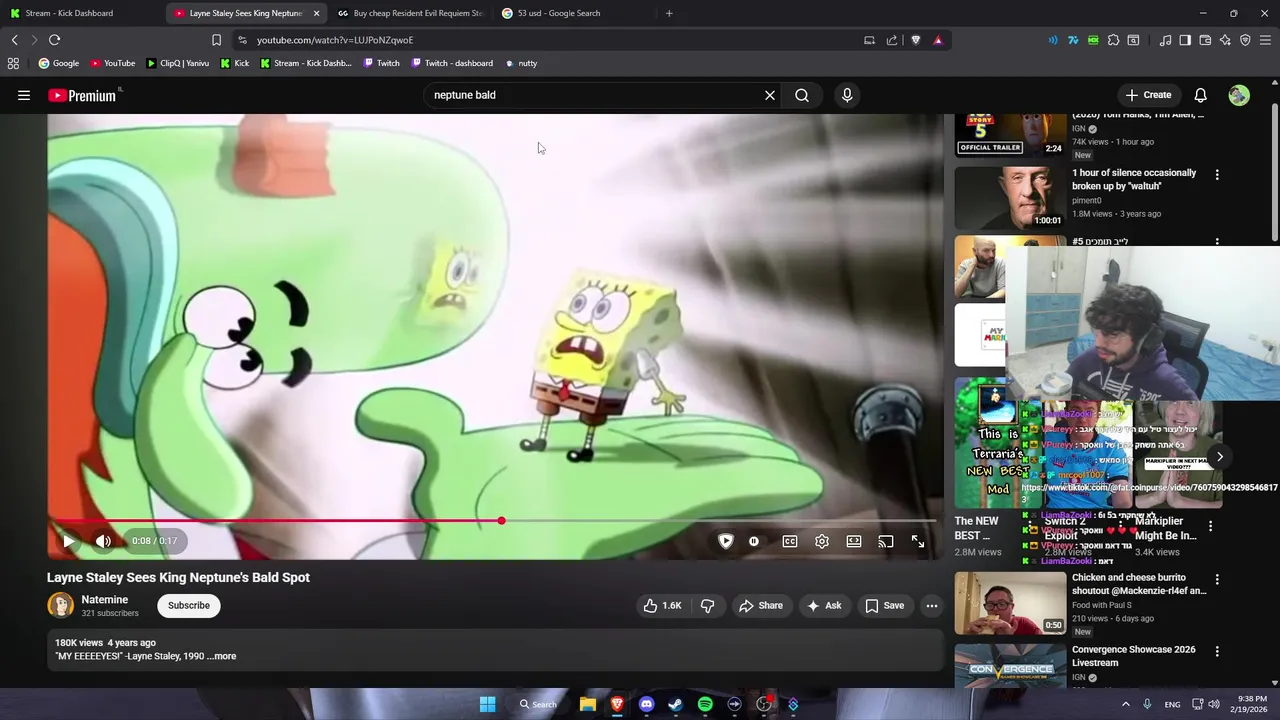1280x720 pixels.
Task: Open the Natemine channel avatar
Action: [61, 605]
